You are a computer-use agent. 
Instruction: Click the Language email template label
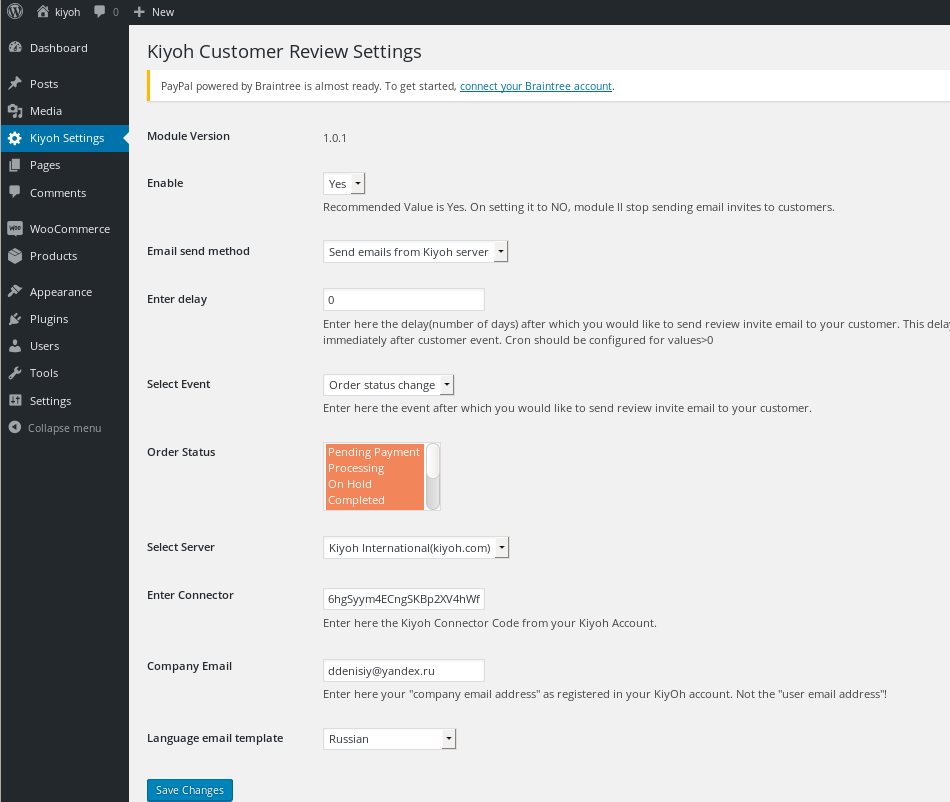tap(215, 738)
